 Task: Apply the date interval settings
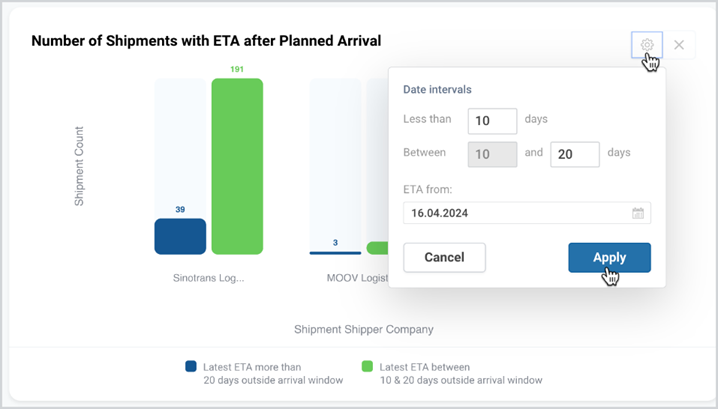[x=609, y=257]
